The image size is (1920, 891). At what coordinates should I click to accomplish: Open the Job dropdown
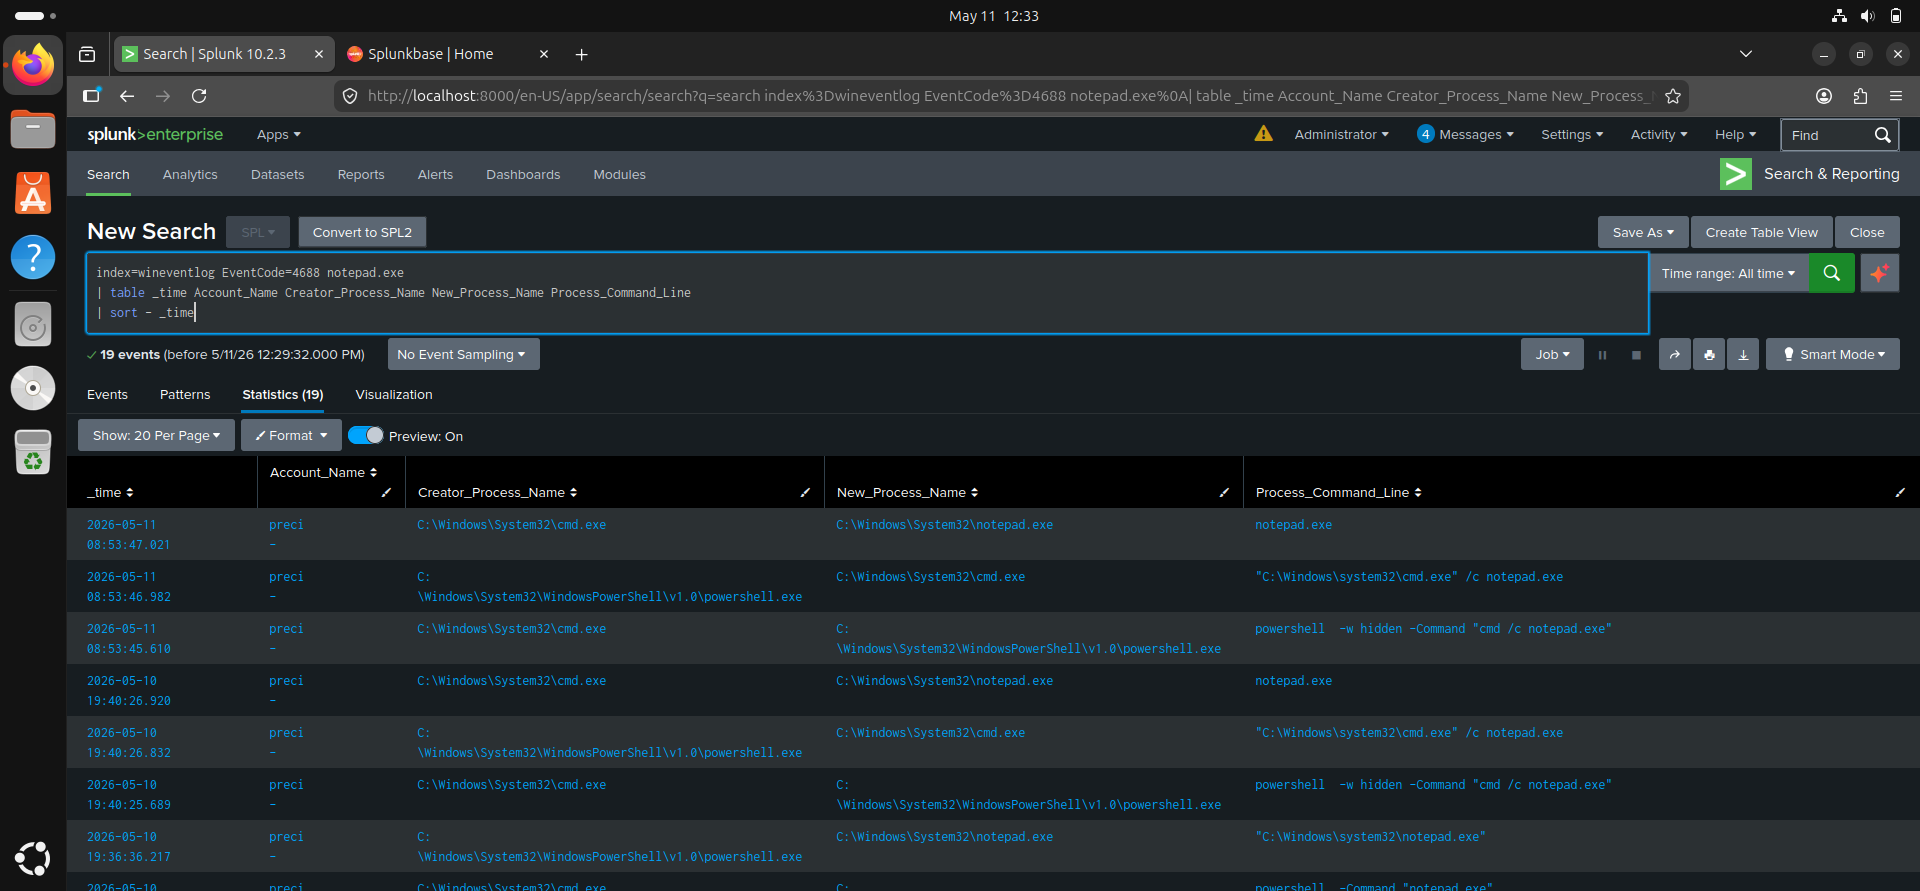tap(1552, 355)
